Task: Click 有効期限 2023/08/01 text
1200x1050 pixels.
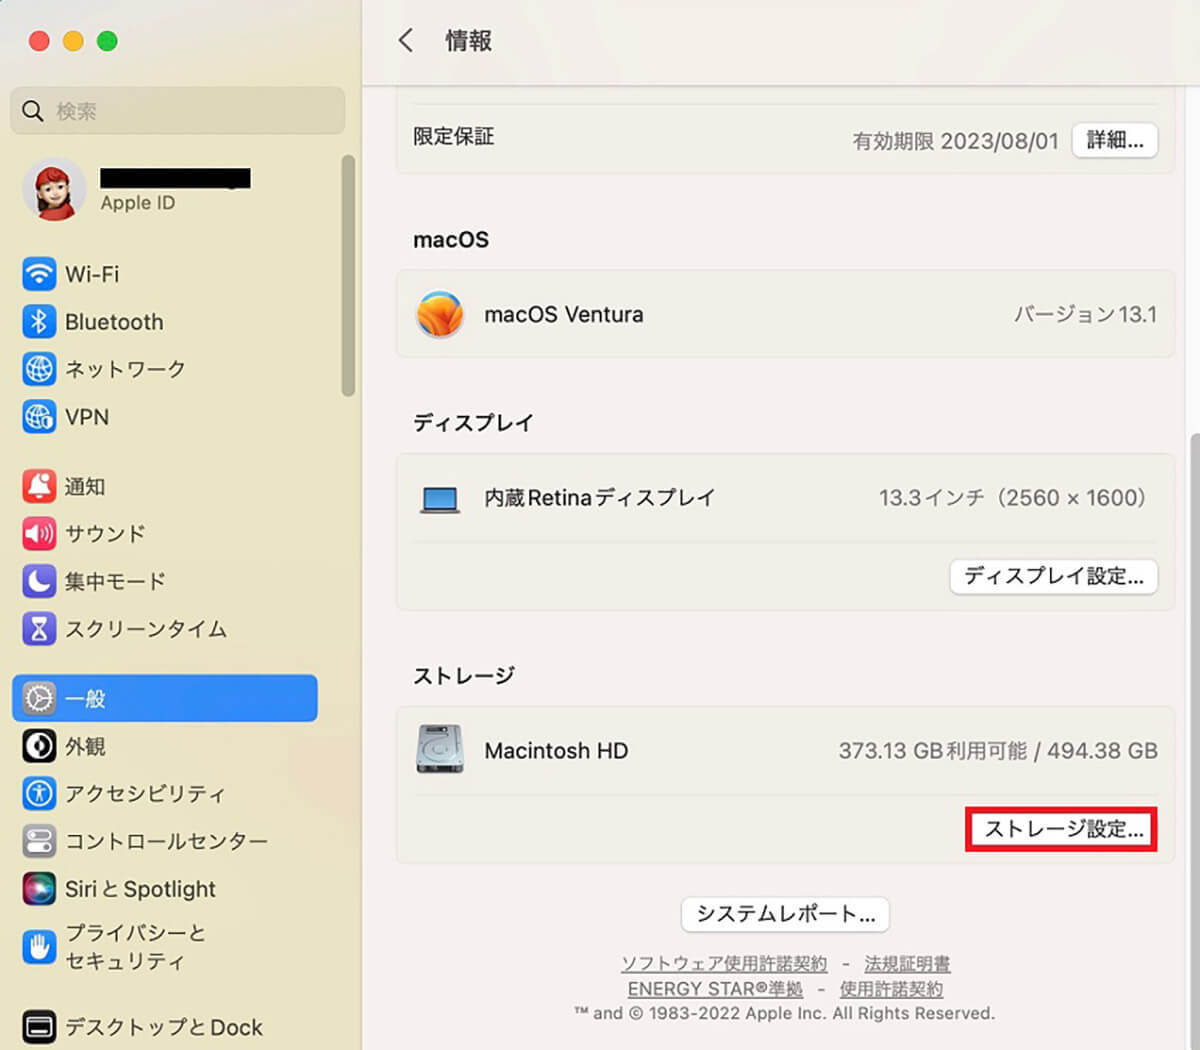Action: click(955, 141)
